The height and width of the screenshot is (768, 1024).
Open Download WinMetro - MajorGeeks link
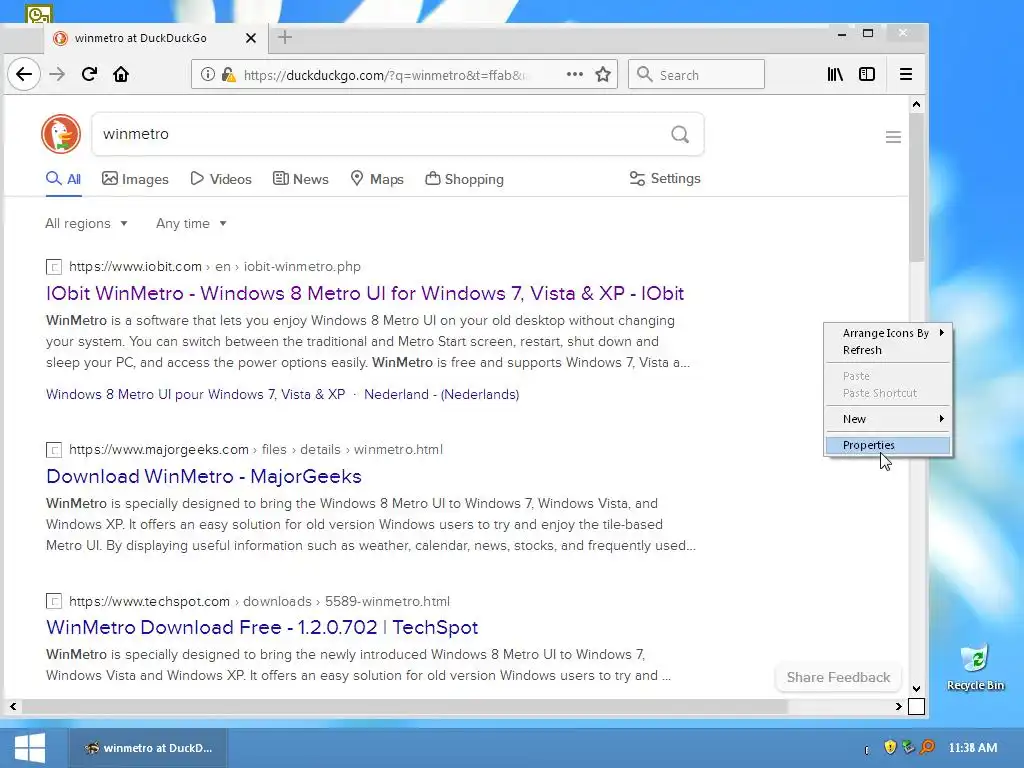tap(204, 476)
